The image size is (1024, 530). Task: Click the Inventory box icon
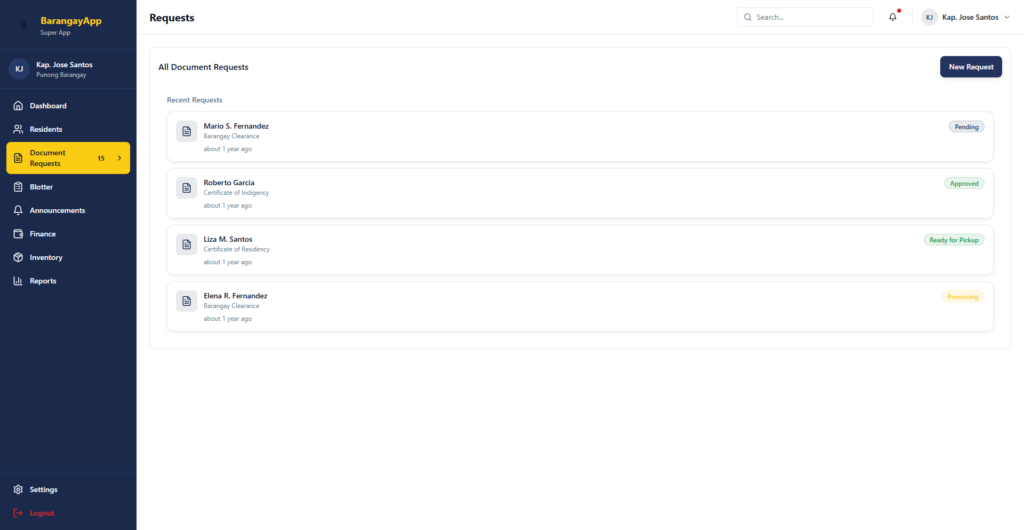[18, 258]
